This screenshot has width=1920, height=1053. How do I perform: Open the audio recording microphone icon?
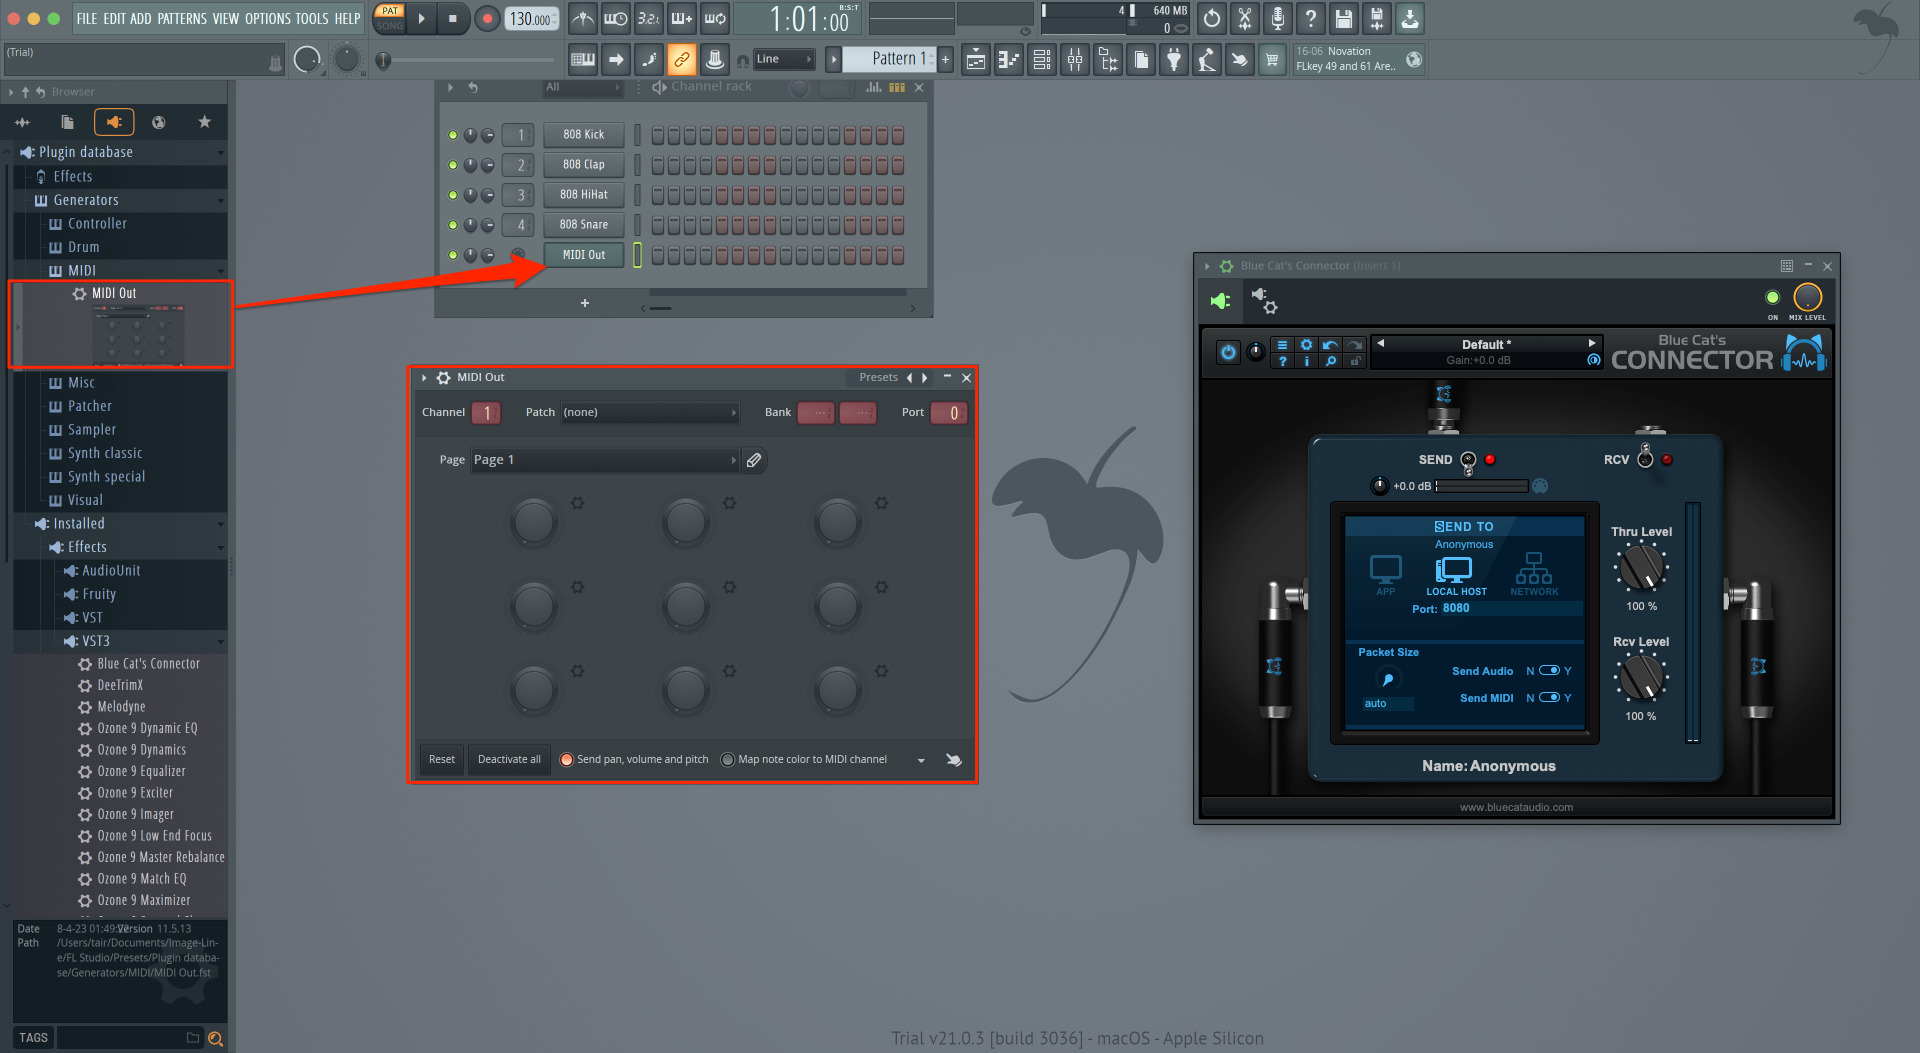pyautogui.click(x=1277, y=18)
